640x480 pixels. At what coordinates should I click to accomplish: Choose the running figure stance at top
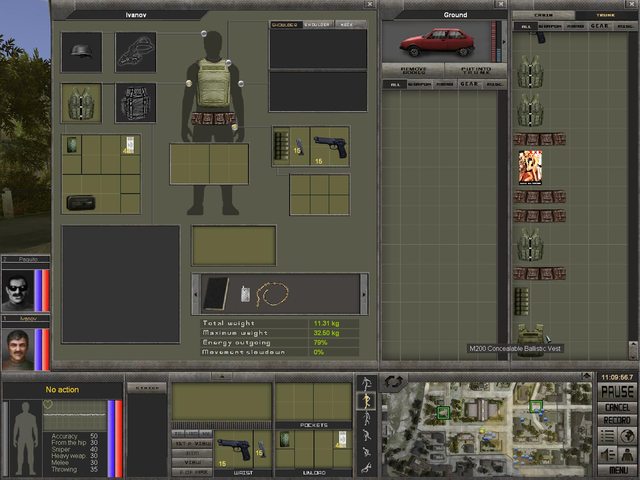(x=367, y=384)
